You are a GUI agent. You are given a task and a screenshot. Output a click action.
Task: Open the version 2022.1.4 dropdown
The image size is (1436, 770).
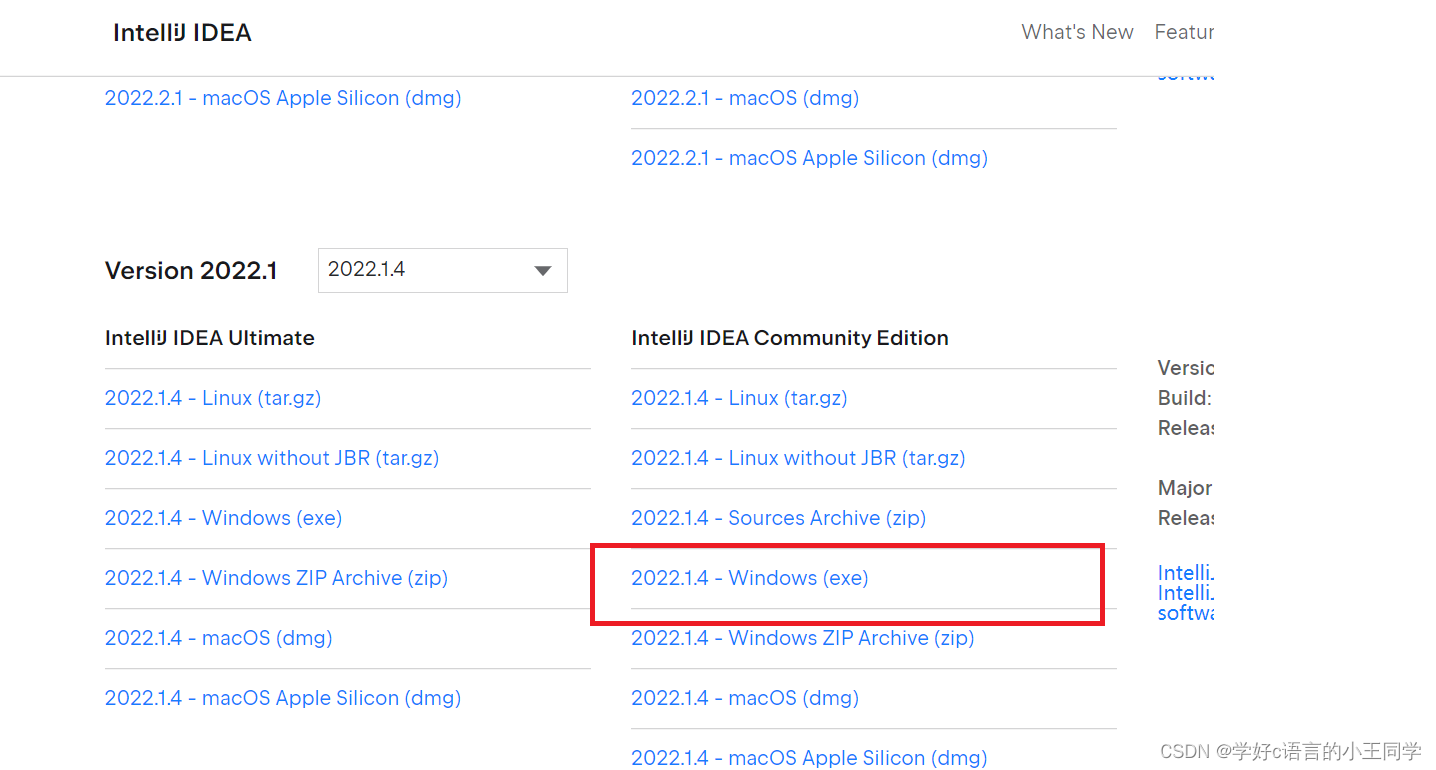(442, 270)
